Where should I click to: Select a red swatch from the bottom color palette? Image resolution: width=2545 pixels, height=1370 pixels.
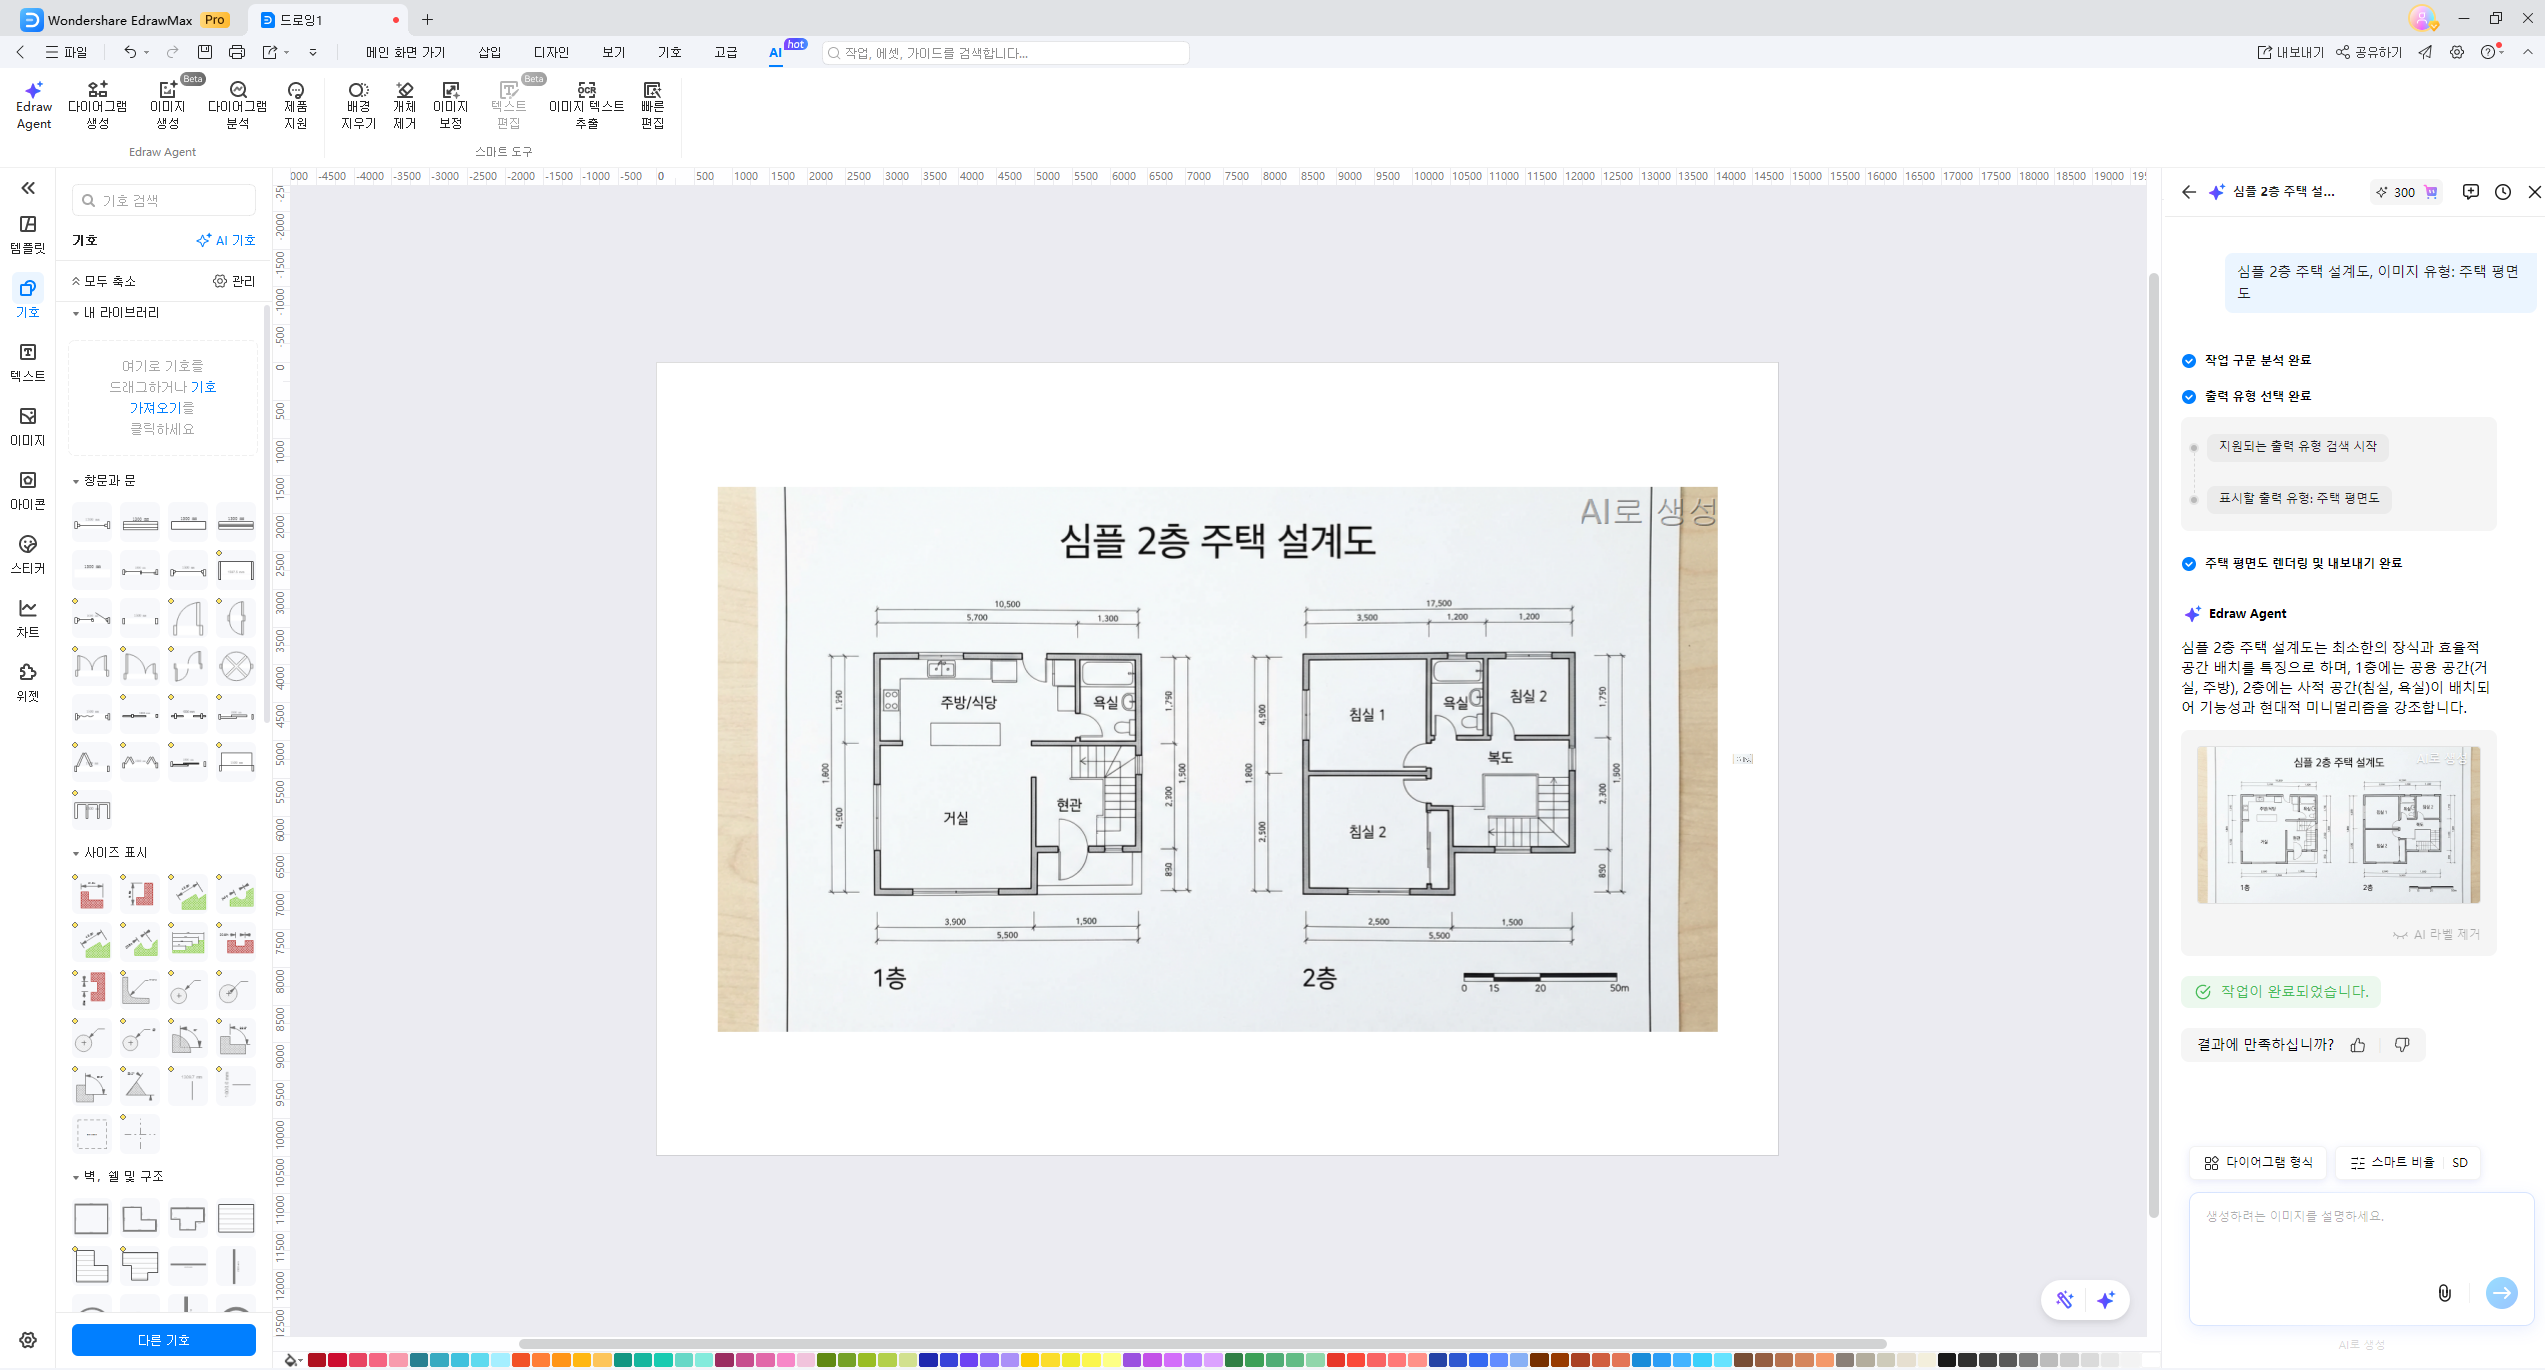[x=316, y=1360]
